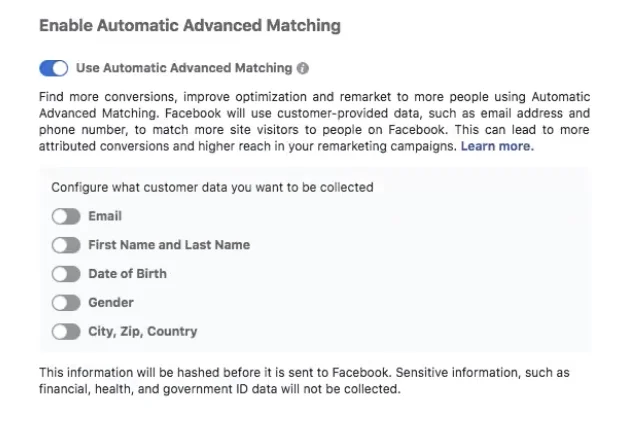Click the Gender label text

[111, 302]
